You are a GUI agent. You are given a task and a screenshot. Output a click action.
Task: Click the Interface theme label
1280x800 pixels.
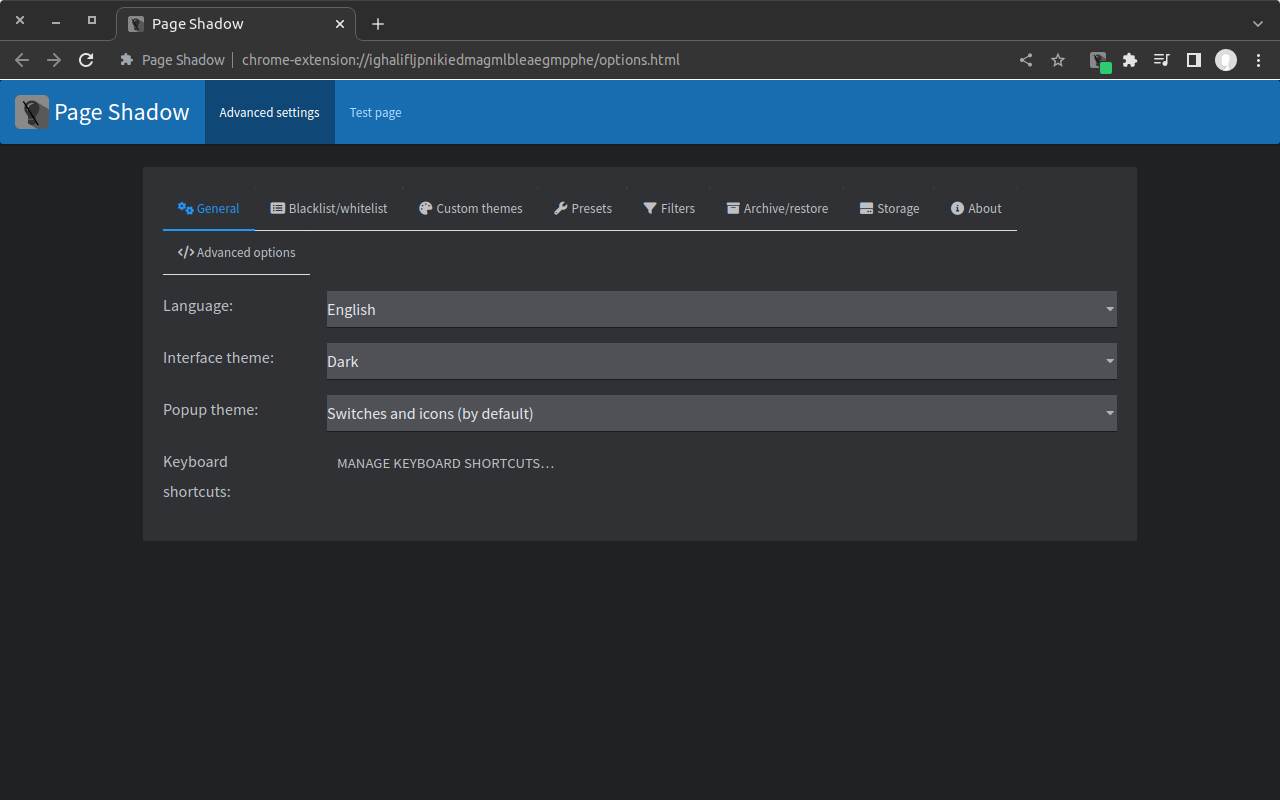click(x=218, y=357)
